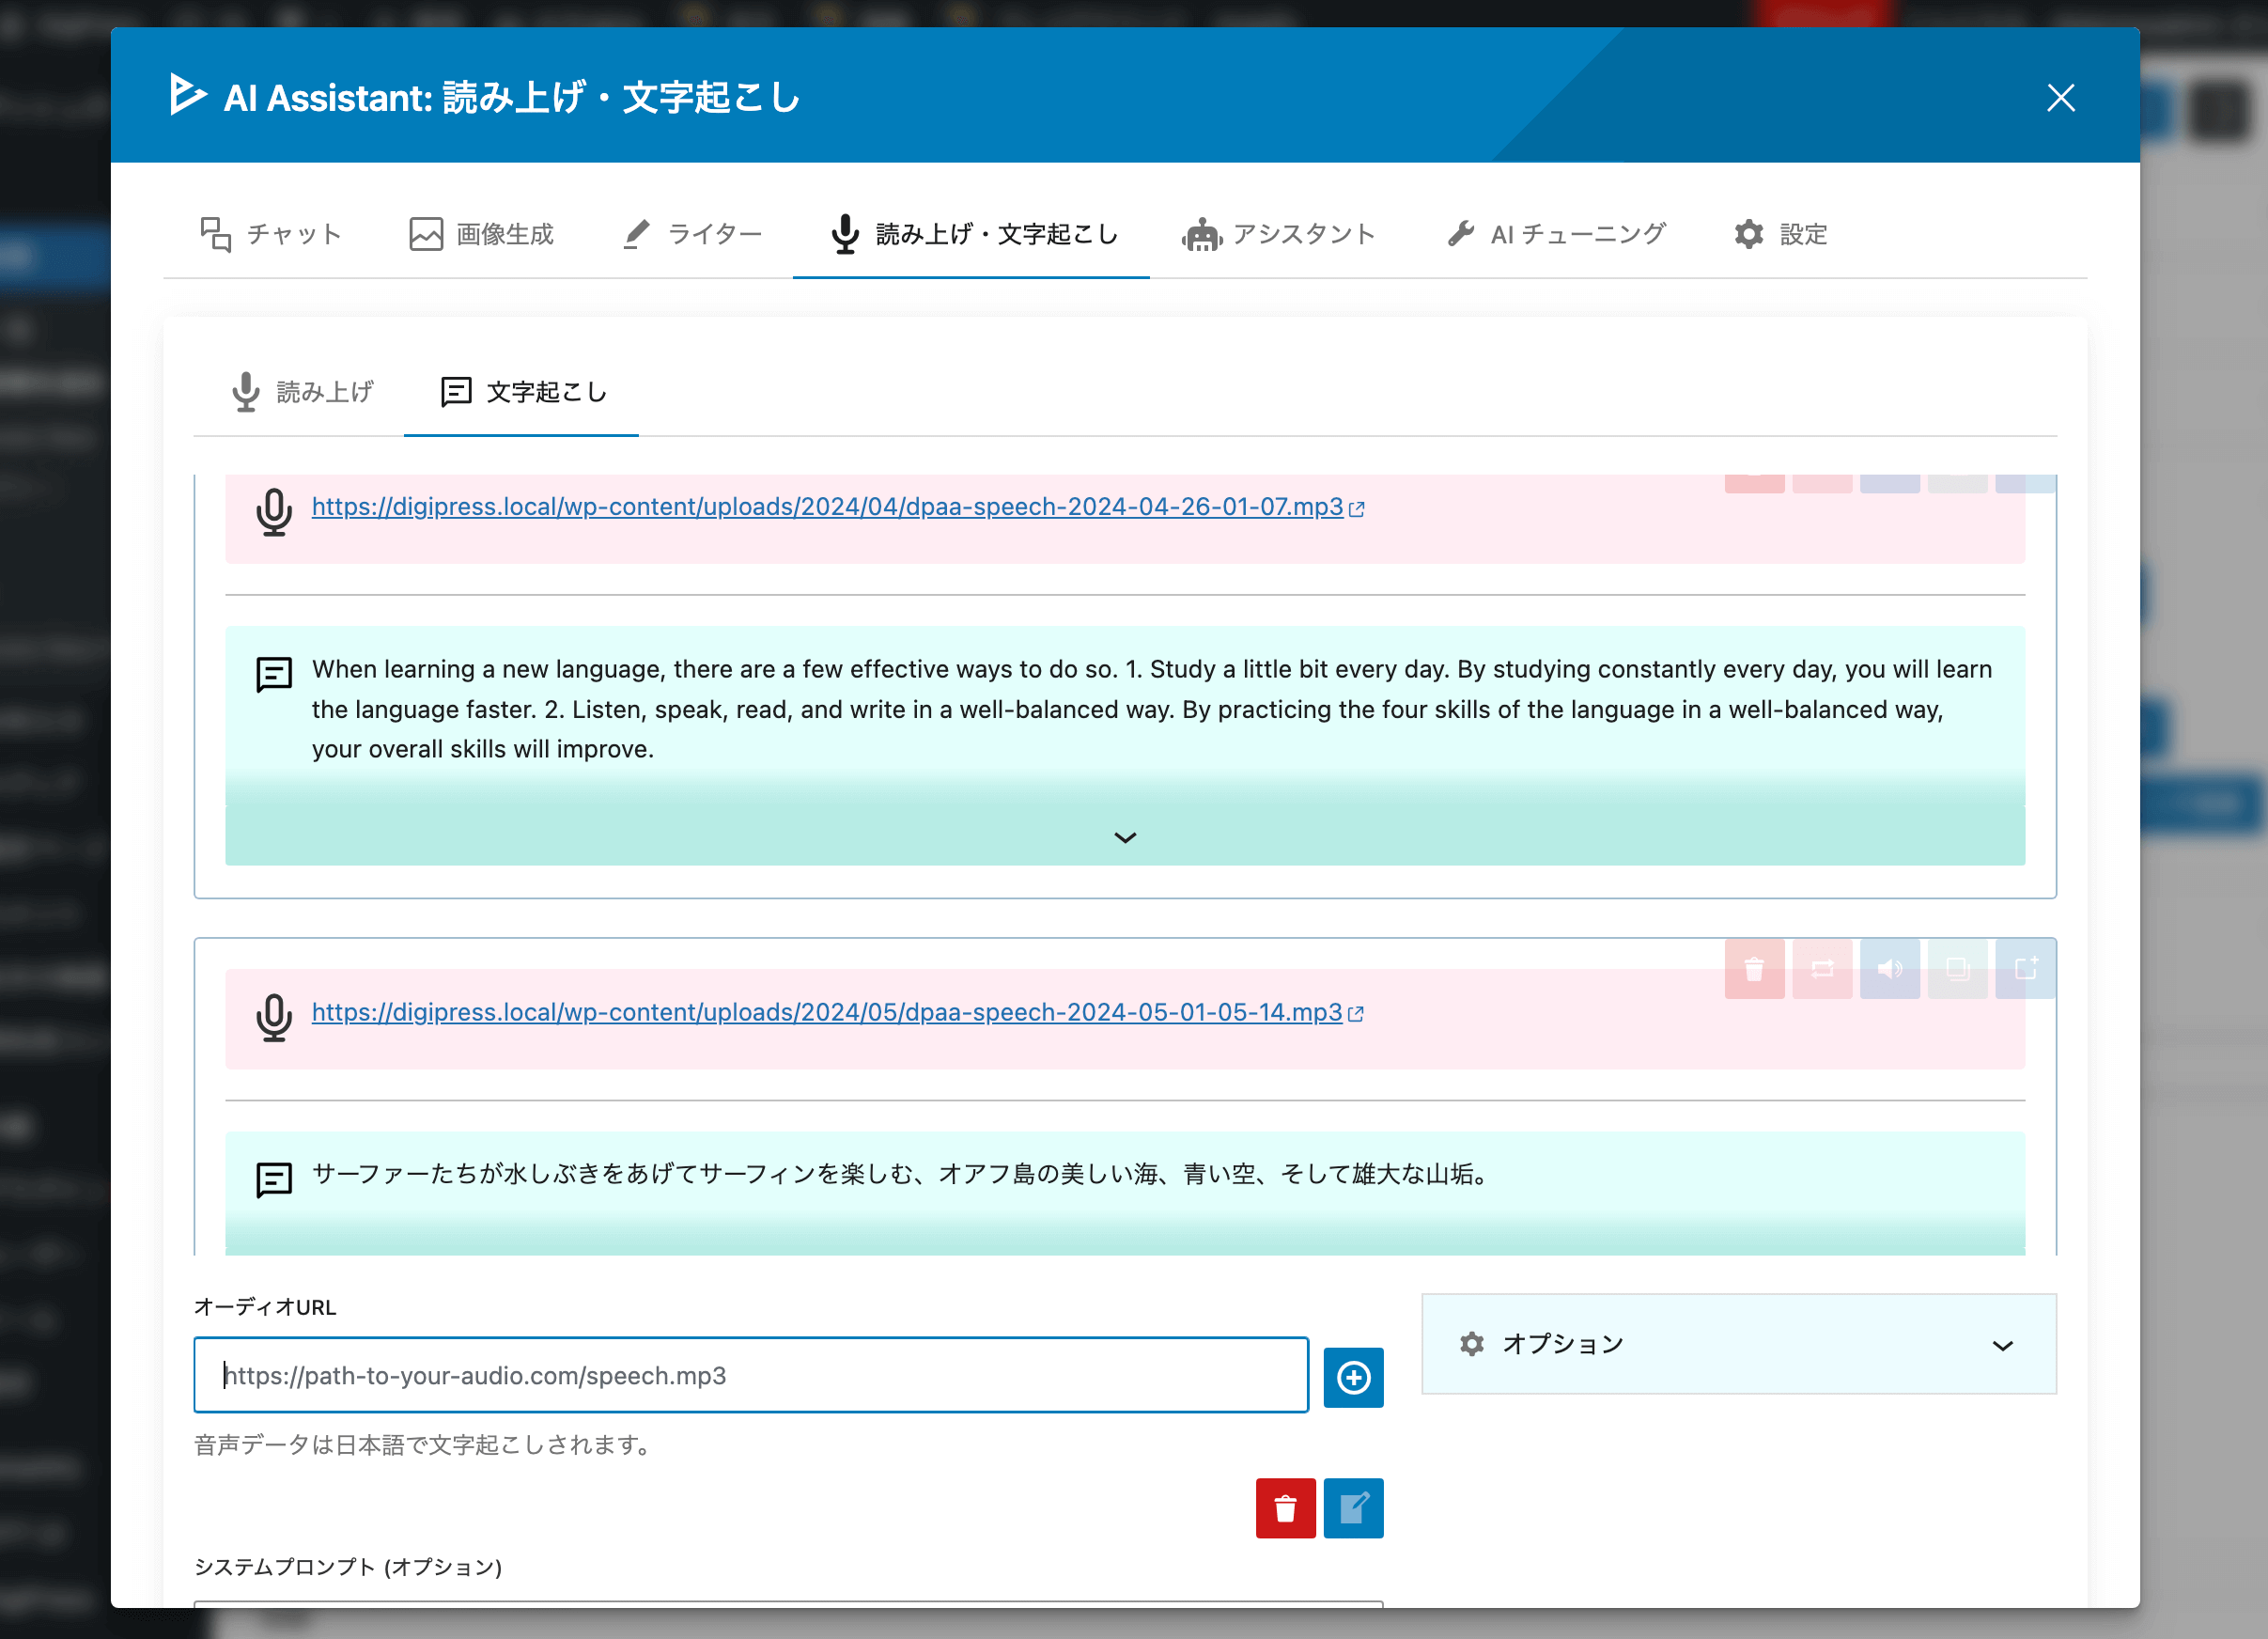Click the システムプロンプト (オプション) label
Image resolution: width=2268 pixels, height=1639 pixels.
coord(348,1566)
